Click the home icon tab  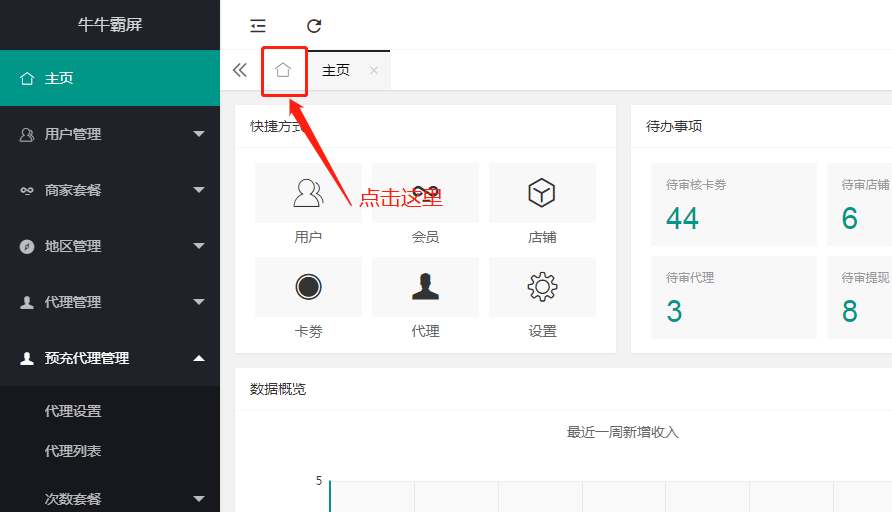point(283,70)
